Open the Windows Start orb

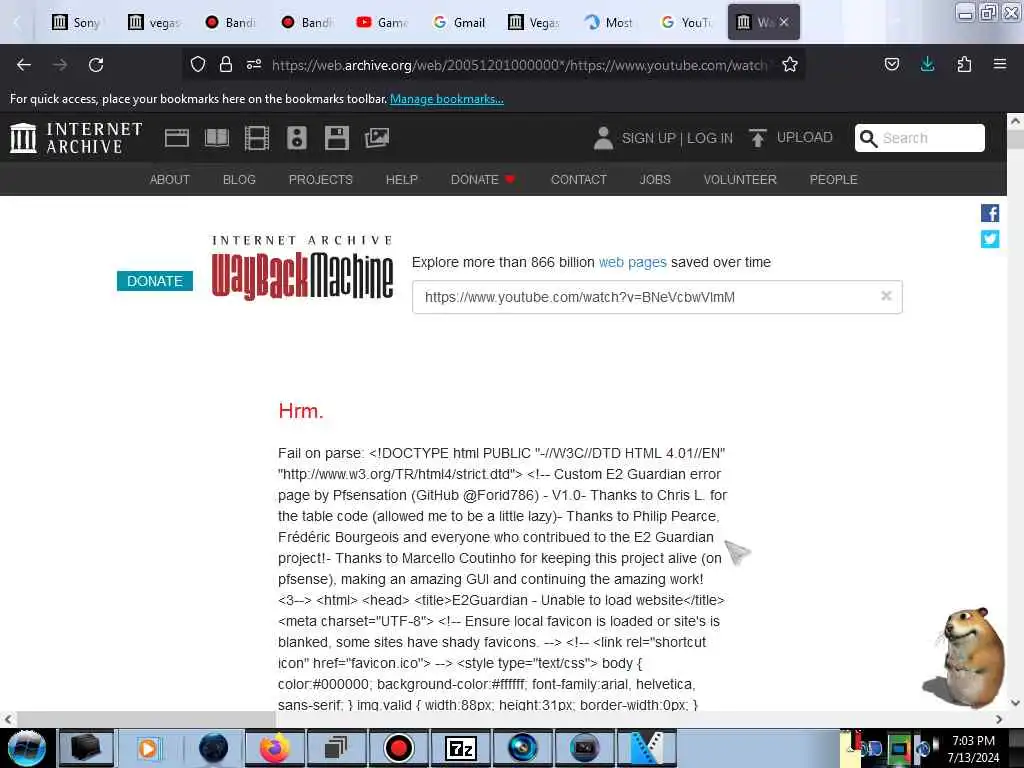click(x=26, y=748)
